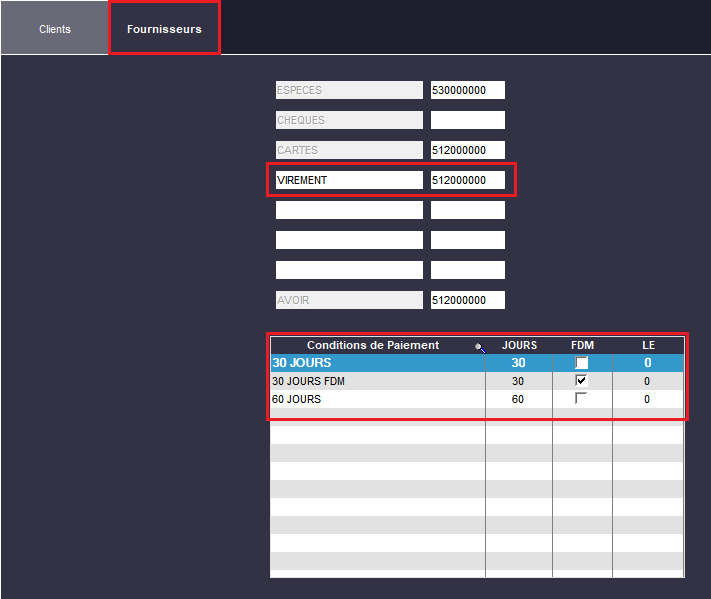Click the ESPECES account number 530000000

[467, 90]
